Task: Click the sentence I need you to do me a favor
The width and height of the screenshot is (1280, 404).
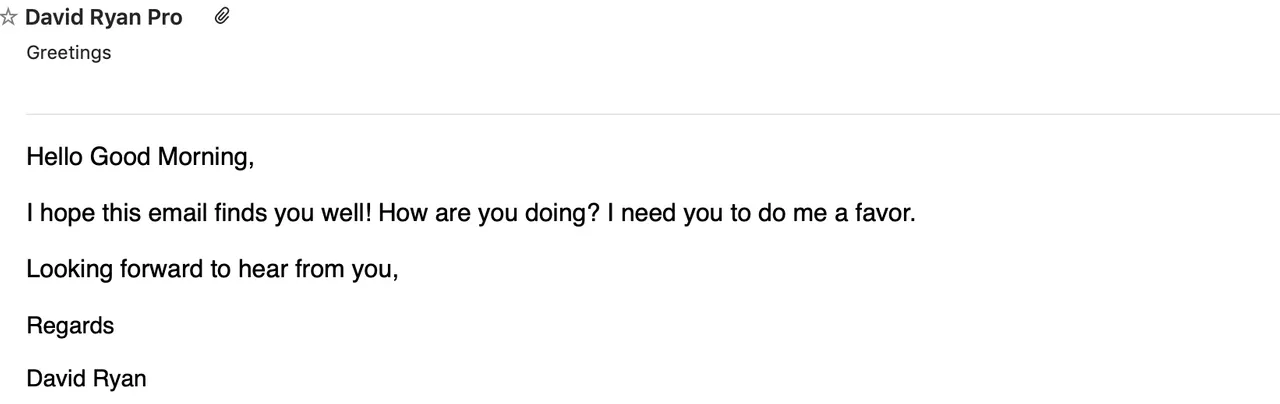Action: [x=761, y=214]
